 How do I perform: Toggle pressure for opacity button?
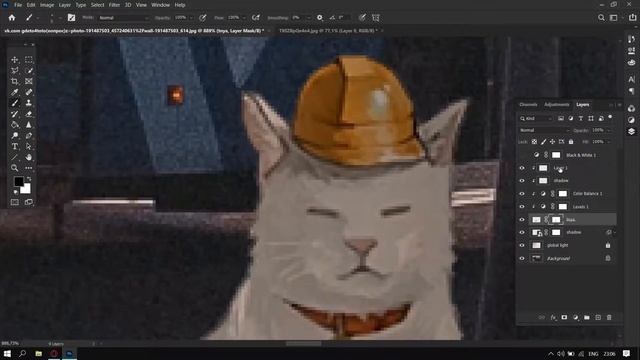tap(202, 18)
